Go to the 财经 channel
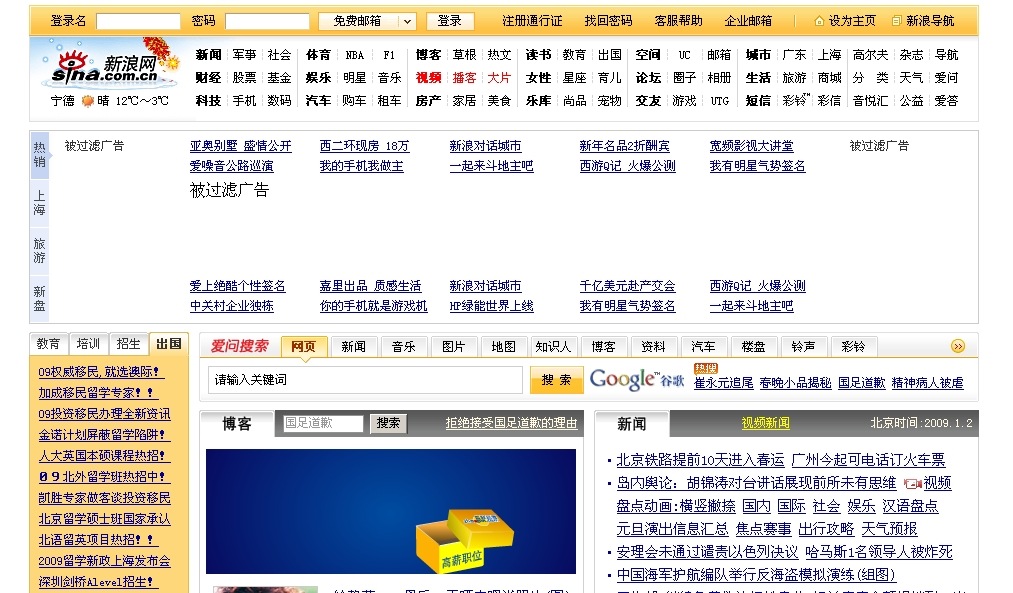 coord(208,78)
